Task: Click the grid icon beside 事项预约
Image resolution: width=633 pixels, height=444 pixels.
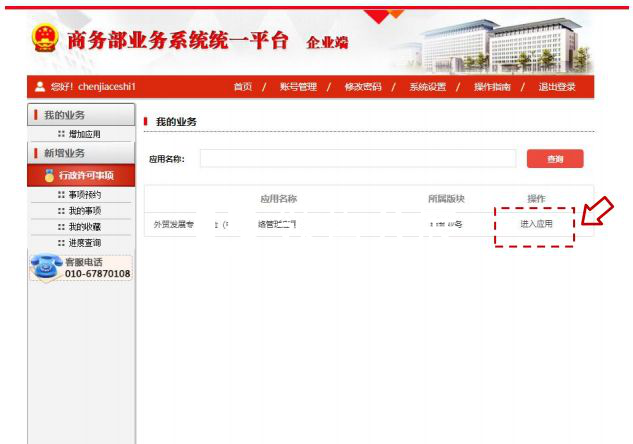Action: pyautogui.click(x=61, y=195)
